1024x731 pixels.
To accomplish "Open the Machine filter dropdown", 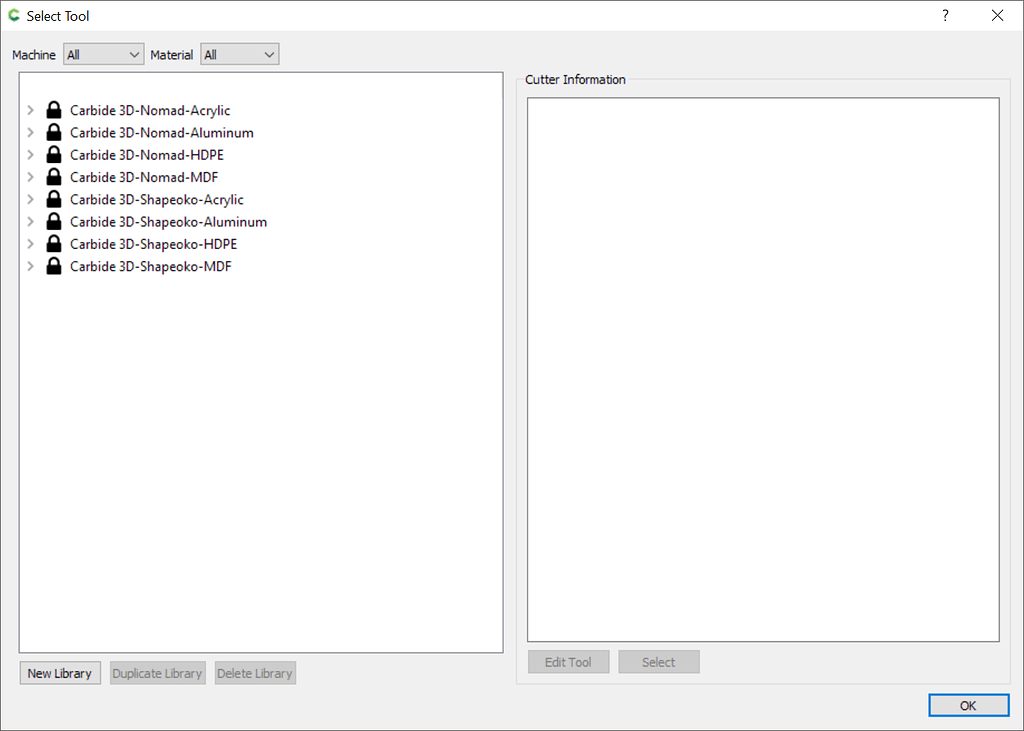I will pyautogui.click(x=104, y=54).
